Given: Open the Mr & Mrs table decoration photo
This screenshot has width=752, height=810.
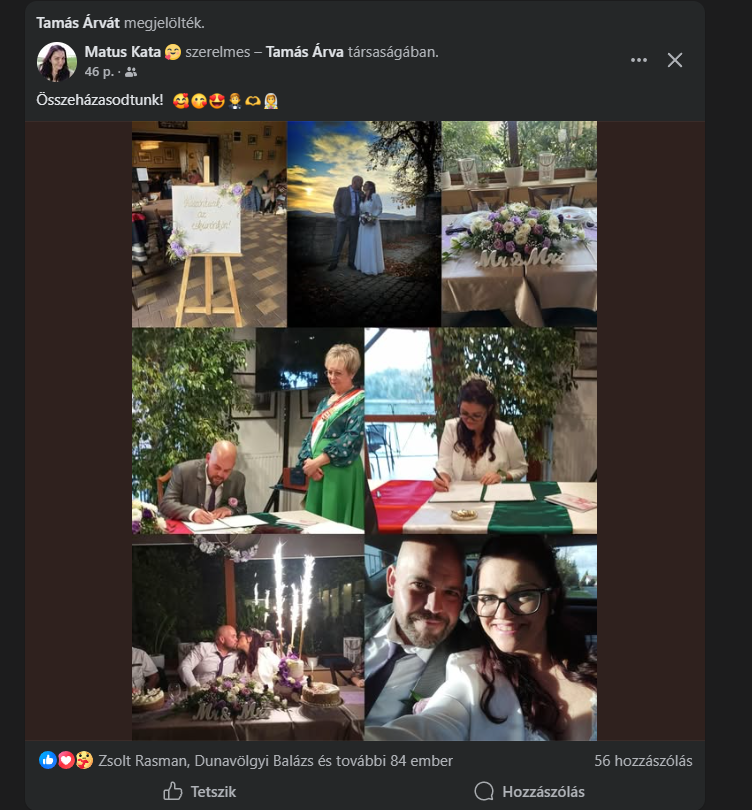Looking at the screenshot, I should pyautogui.click(x=519, y=224).
